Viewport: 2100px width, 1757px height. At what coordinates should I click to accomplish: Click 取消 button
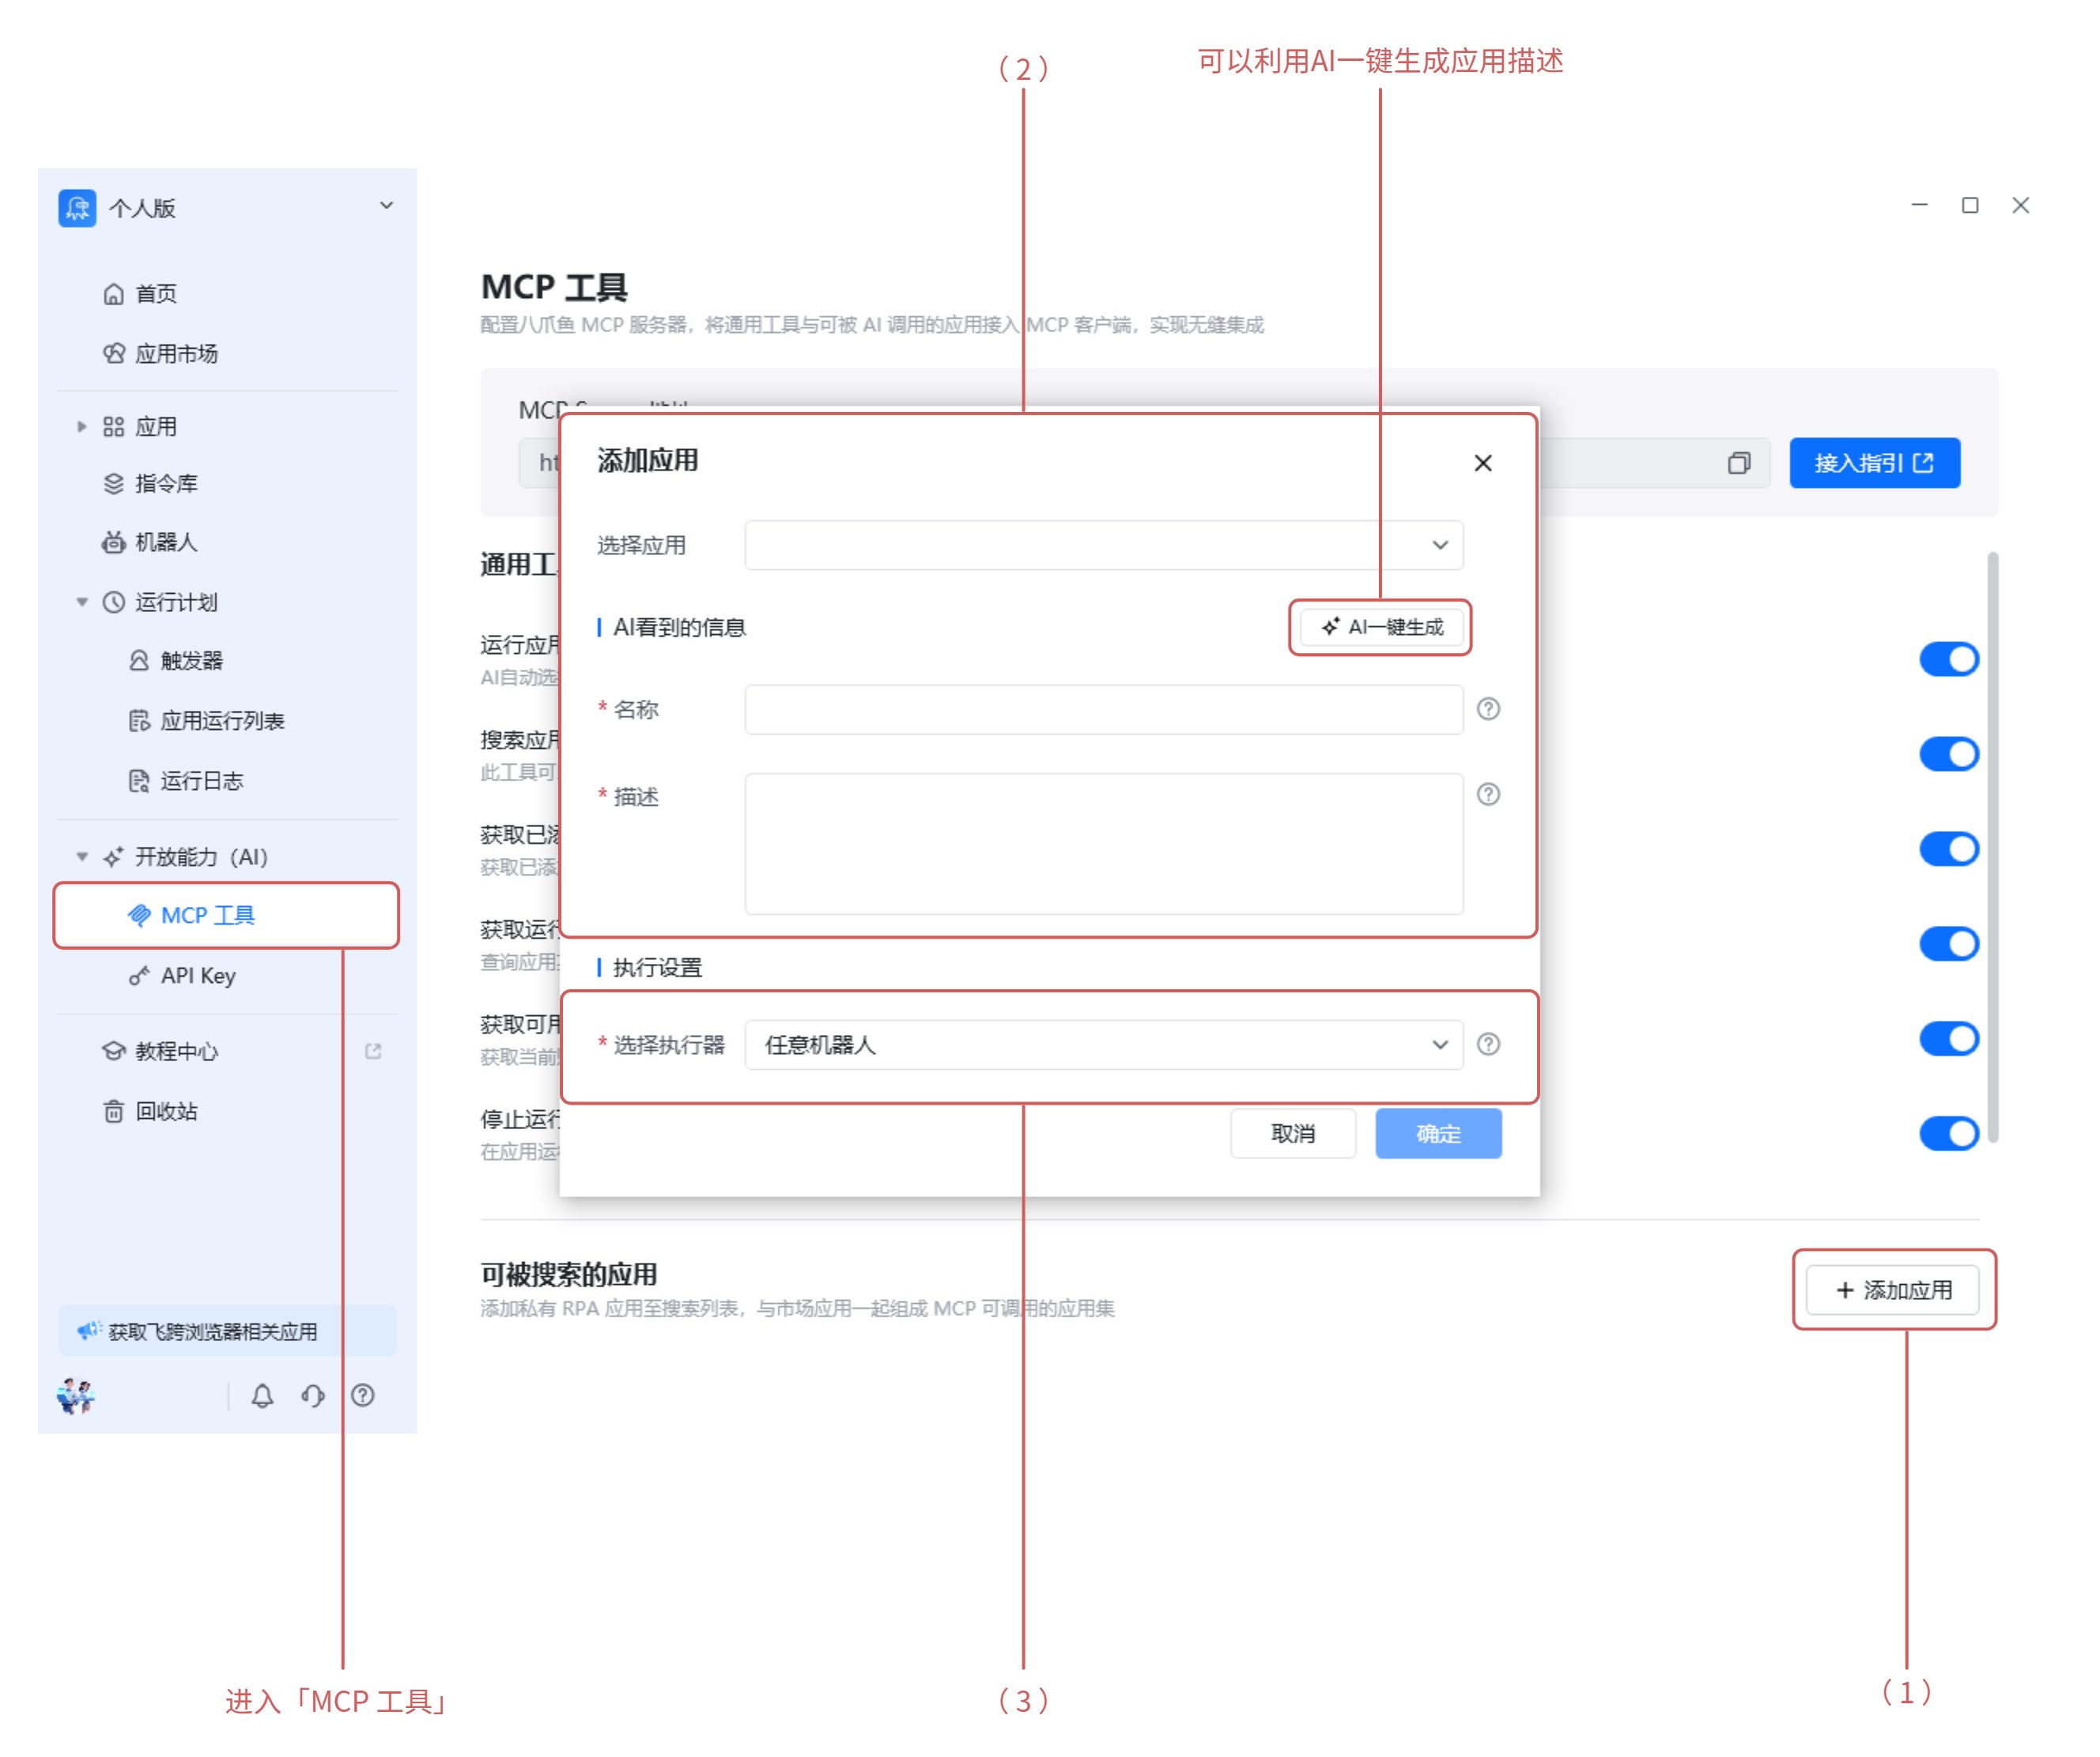coord(1294,1135)
